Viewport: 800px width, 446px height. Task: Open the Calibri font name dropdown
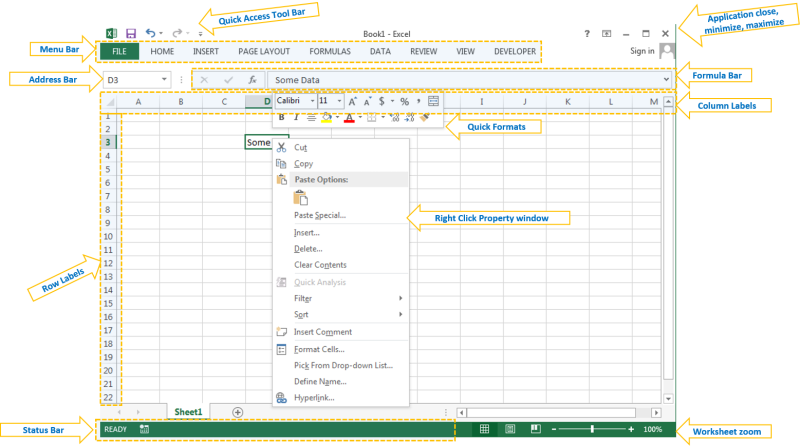click(x=312, y=101)
